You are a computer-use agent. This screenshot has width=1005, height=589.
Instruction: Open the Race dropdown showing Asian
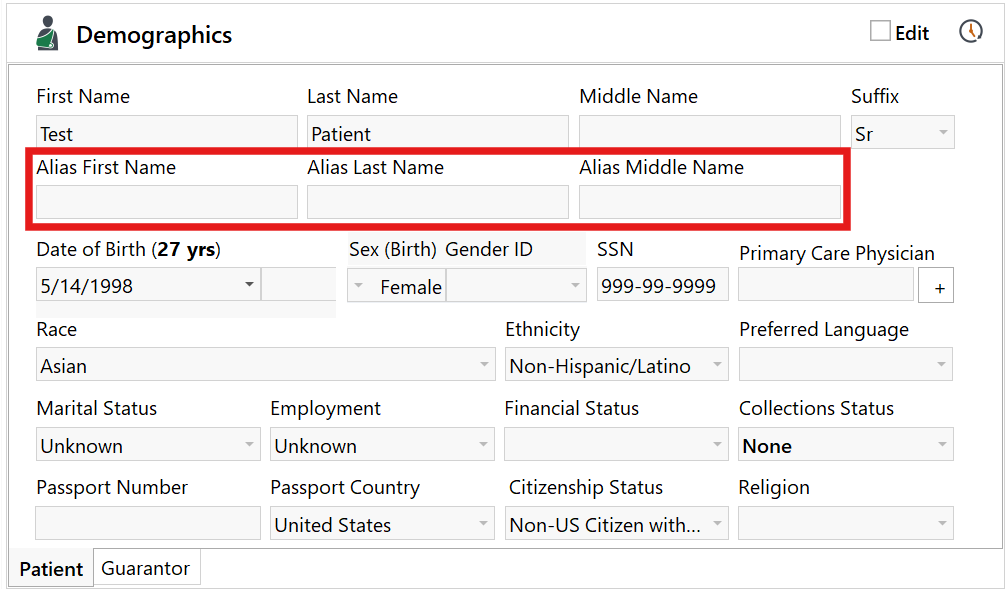pos(485,365)
